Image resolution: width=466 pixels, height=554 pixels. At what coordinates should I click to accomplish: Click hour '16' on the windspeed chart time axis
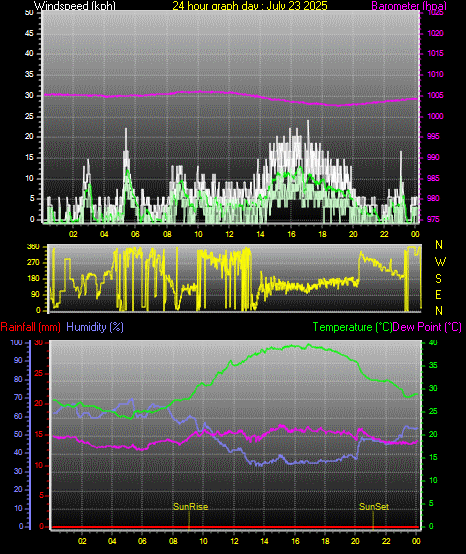(291, 234)
